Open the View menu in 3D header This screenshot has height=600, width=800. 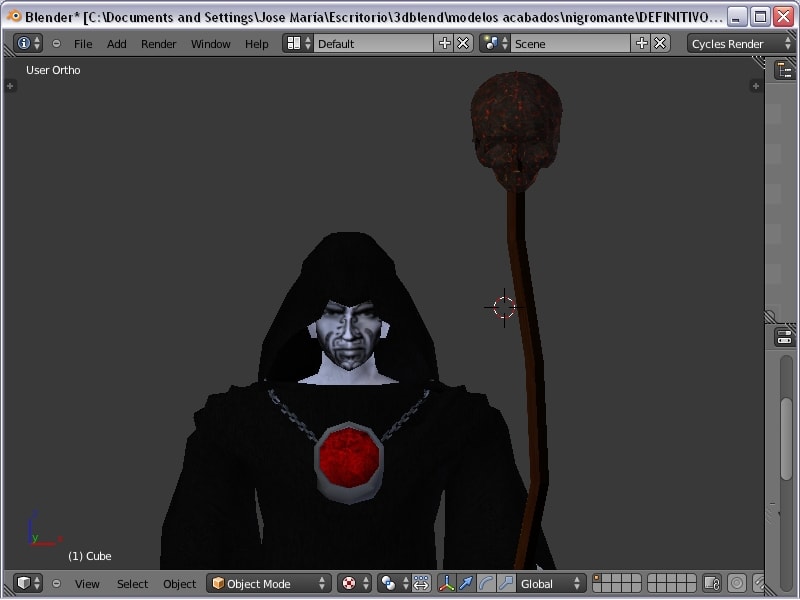[x=87, y=584]
